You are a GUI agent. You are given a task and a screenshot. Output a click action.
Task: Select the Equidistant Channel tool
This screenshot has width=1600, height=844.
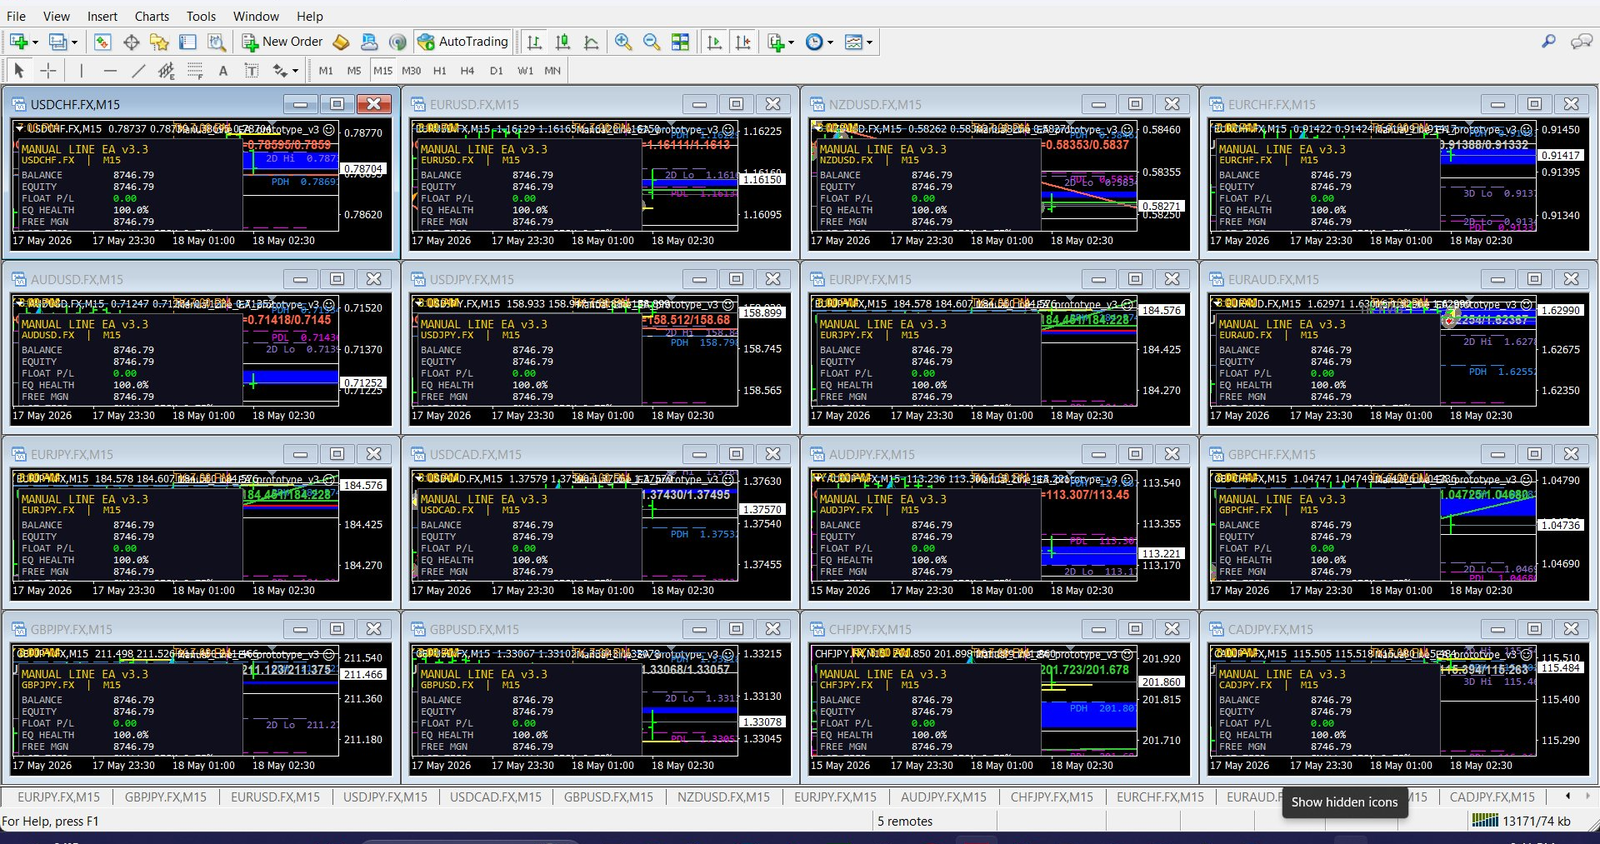(166, 70)
